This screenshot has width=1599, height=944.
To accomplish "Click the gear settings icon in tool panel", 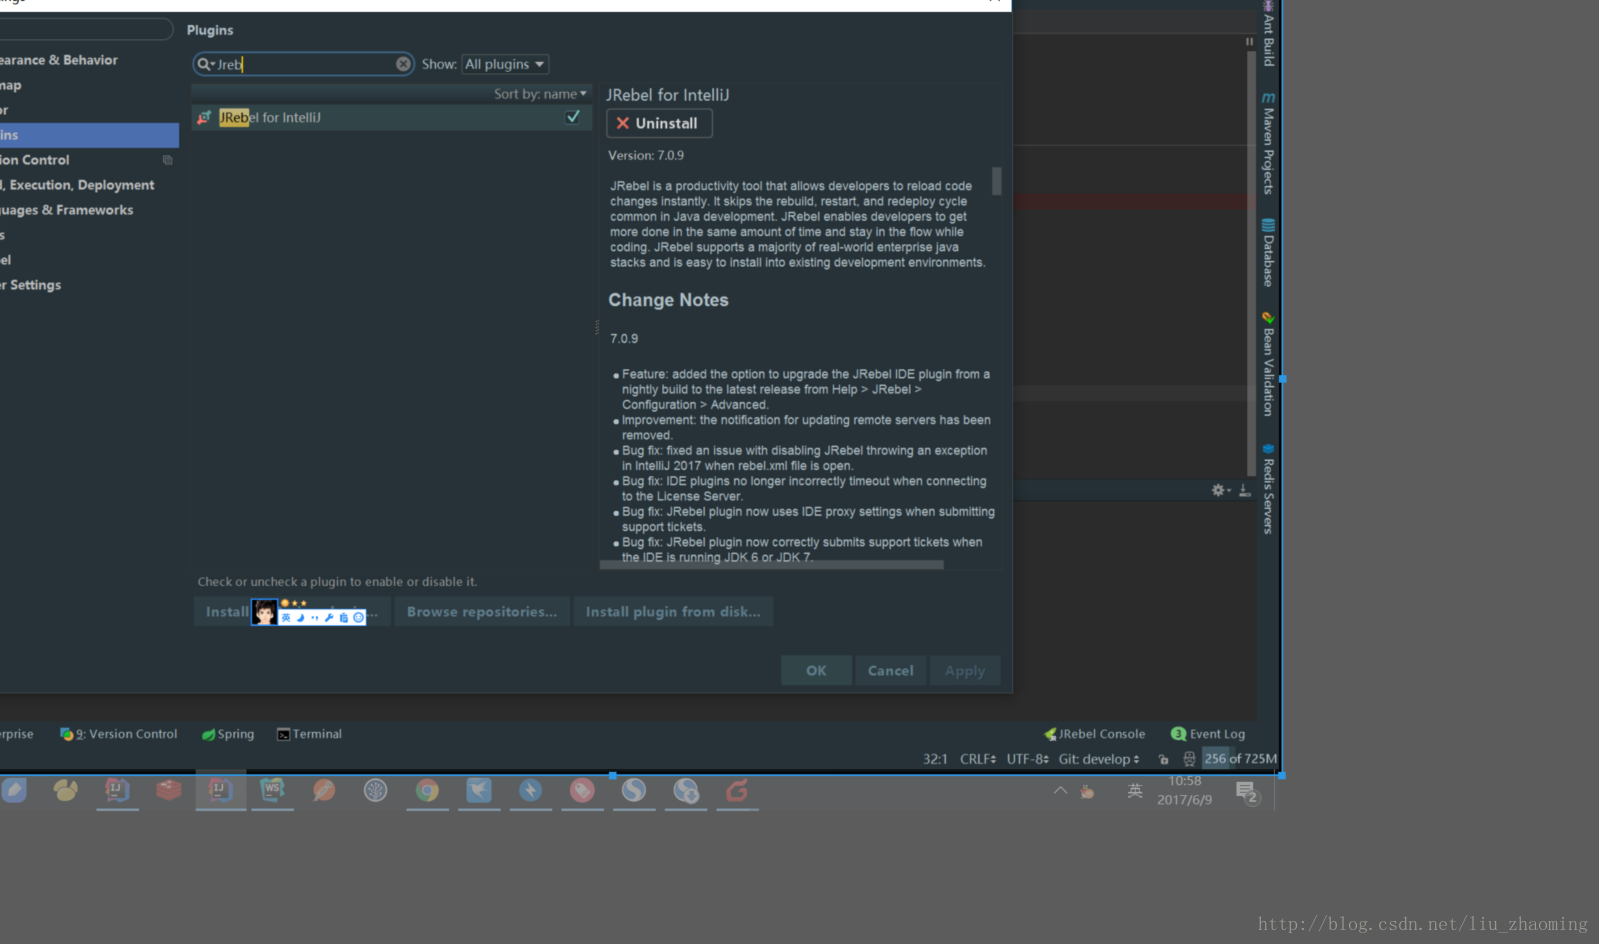I will [x=1219, y=490].
